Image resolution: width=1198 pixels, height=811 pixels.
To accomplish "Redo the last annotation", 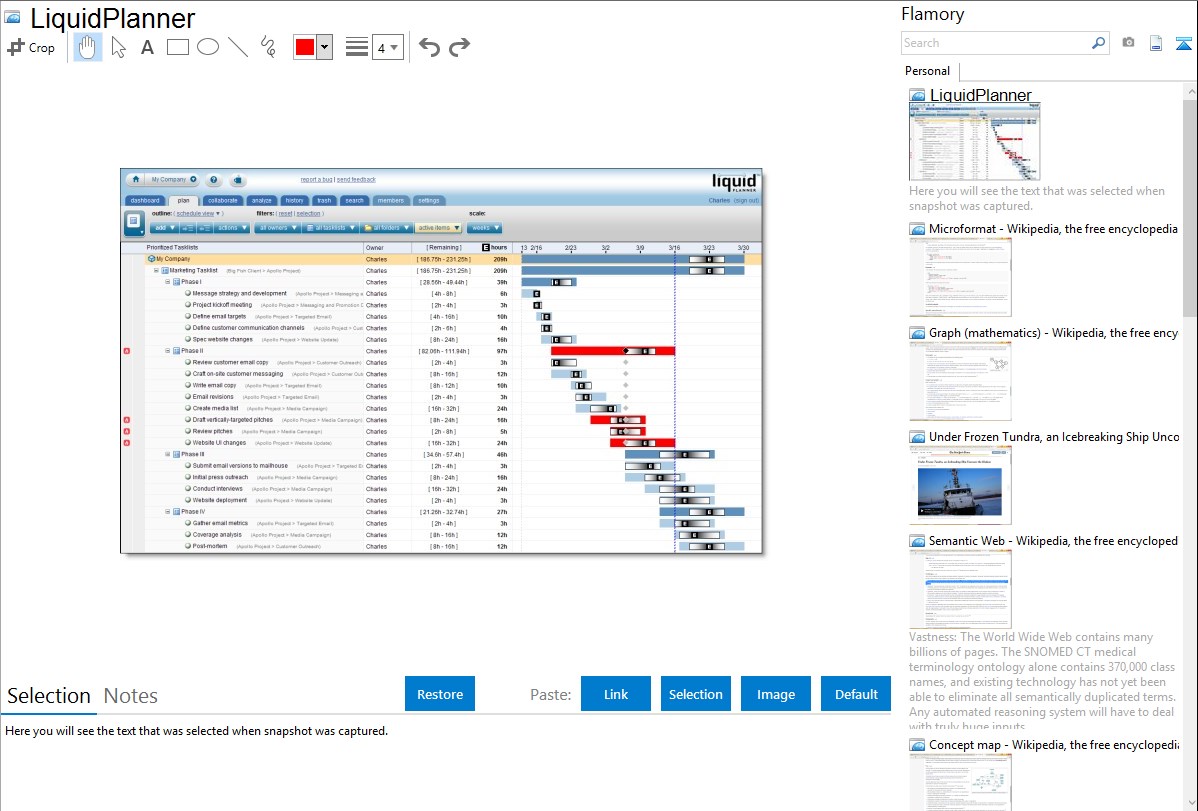I will pos(459,47).
